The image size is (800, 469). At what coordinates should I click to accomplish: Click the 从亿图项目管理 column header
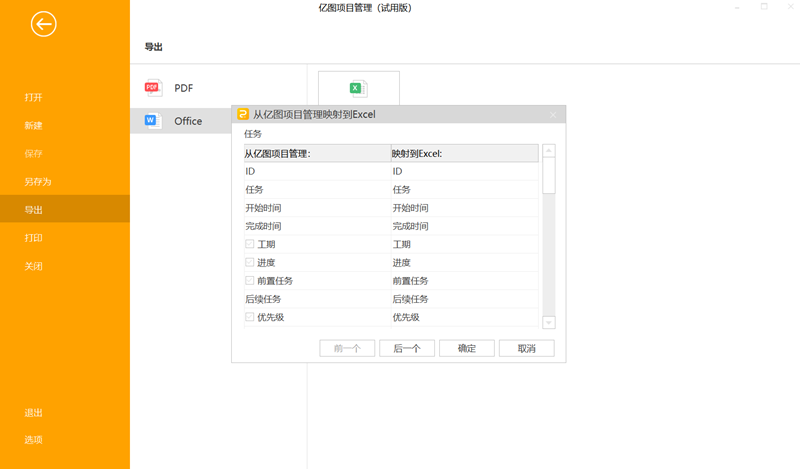[x=317, y=154]
